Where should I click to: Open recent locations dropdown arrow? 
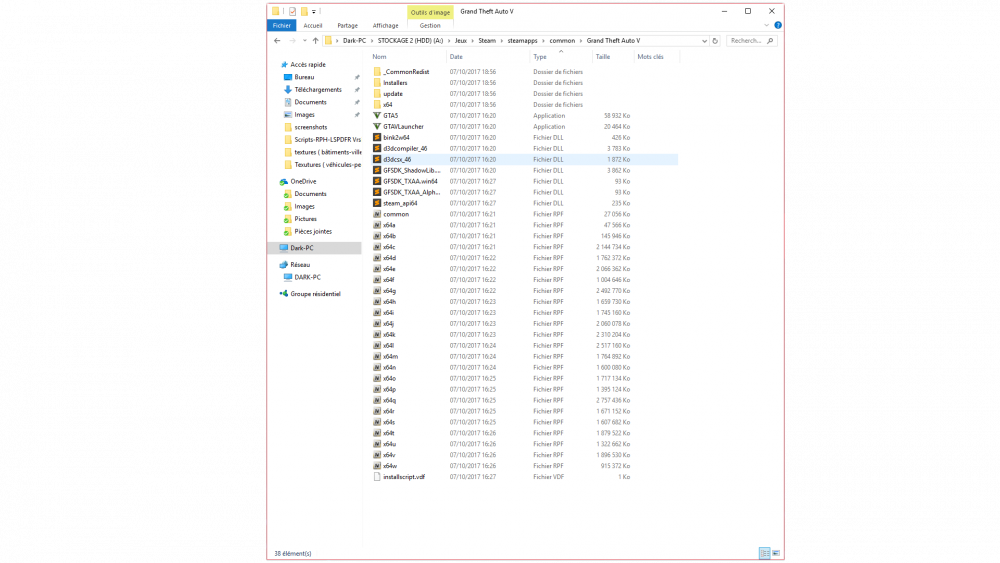coord(304,41)
